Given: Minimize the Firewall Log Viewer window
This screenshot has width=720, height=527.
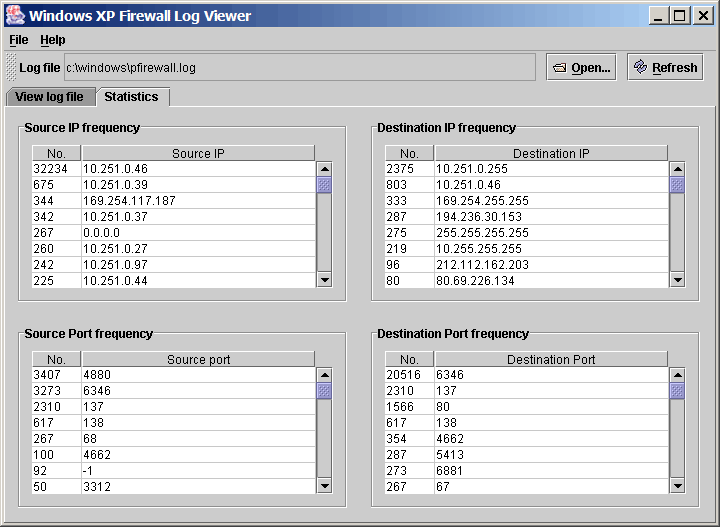Looking at the screenshot, I should (x=658, y=16).
